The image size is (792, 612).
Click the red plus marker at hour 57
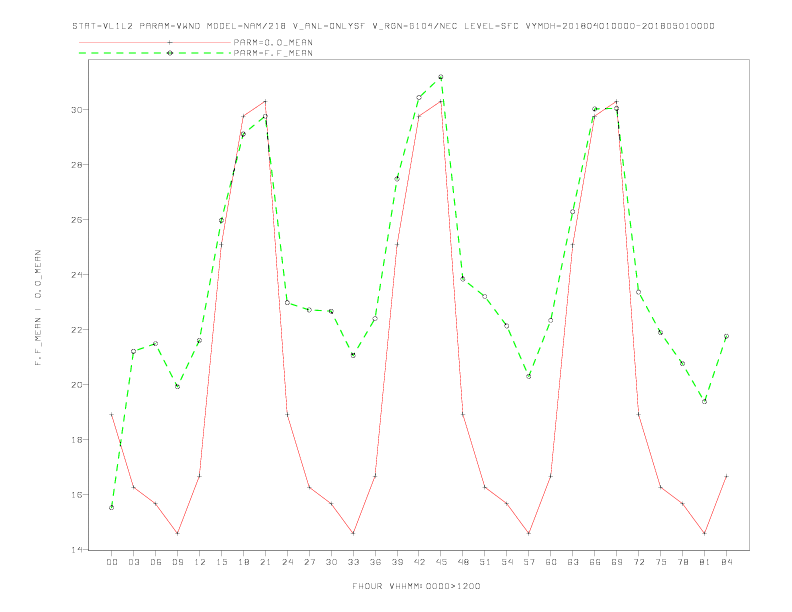click(x=529, y=533)
